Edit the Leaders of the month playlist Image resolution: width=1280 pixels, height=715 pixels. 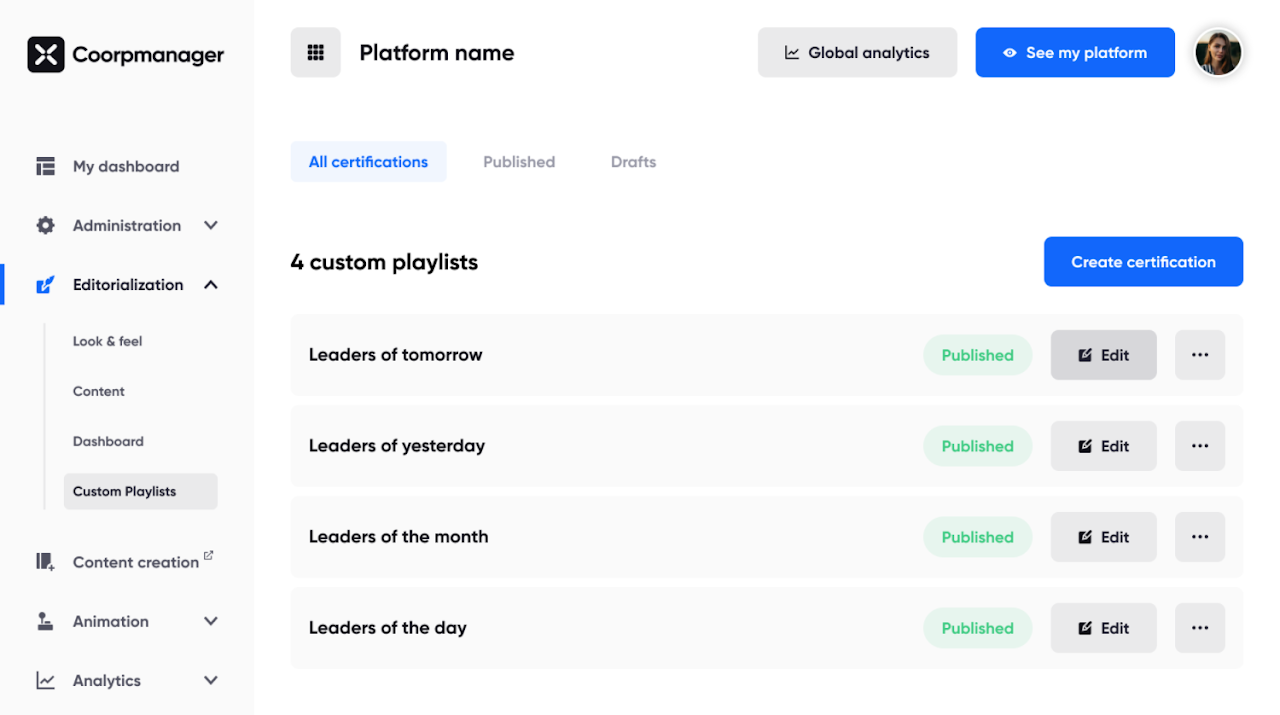[1104, 537]
